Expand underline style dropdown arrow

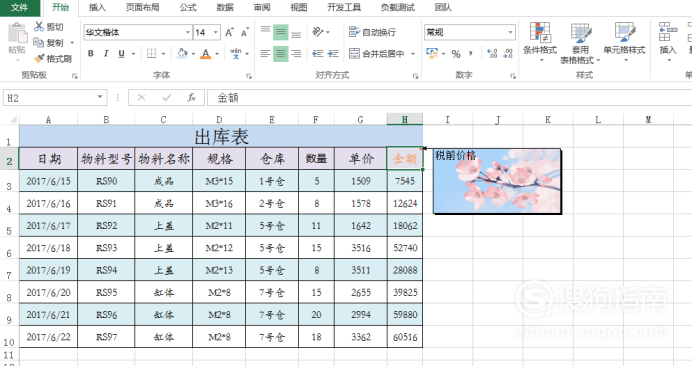tap(133, 54)
